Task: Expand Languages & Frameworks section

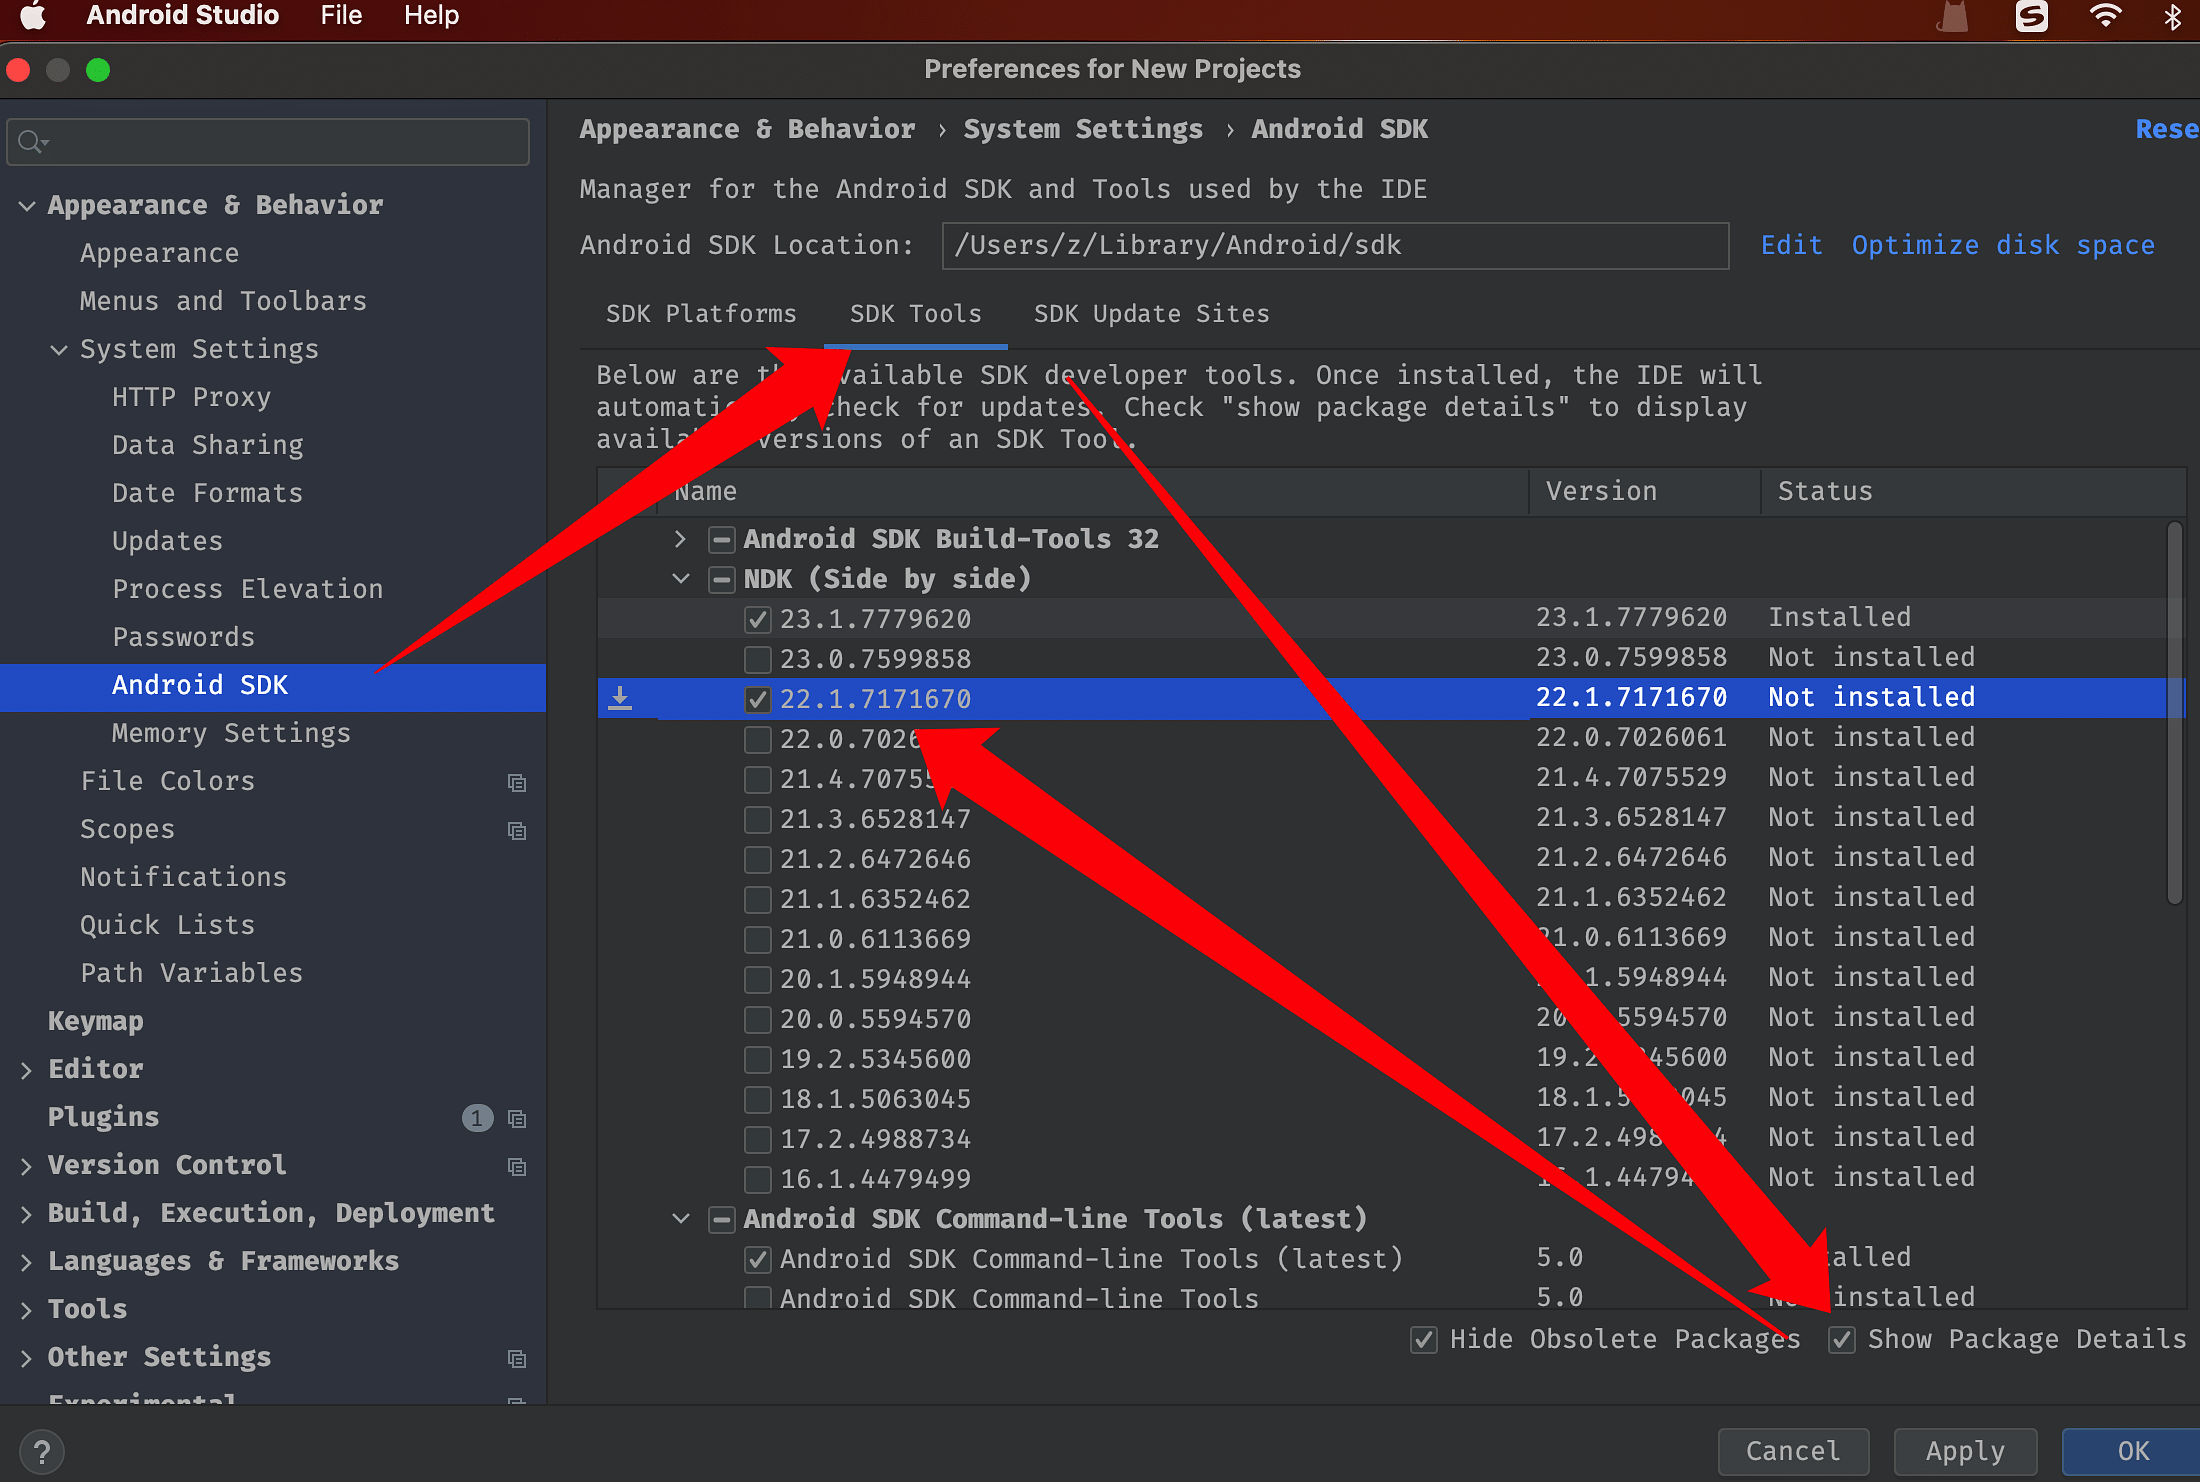Action: 27,1262
